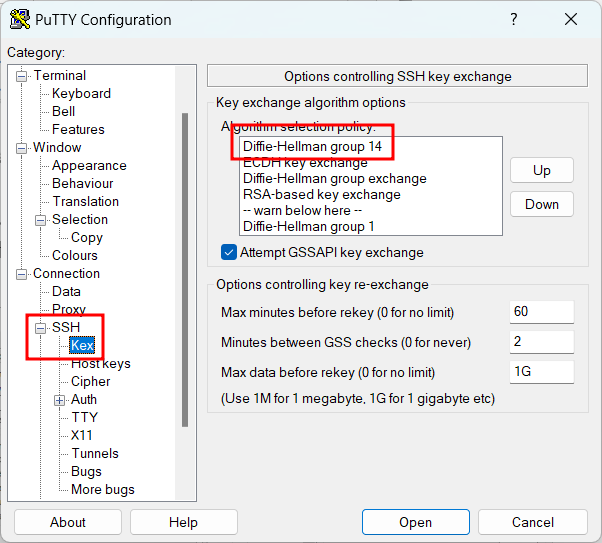The height and width of the screenshot is (543, 602).
Task: Select Diffie-Hellman group 14 in list
Action: (370, 146)
